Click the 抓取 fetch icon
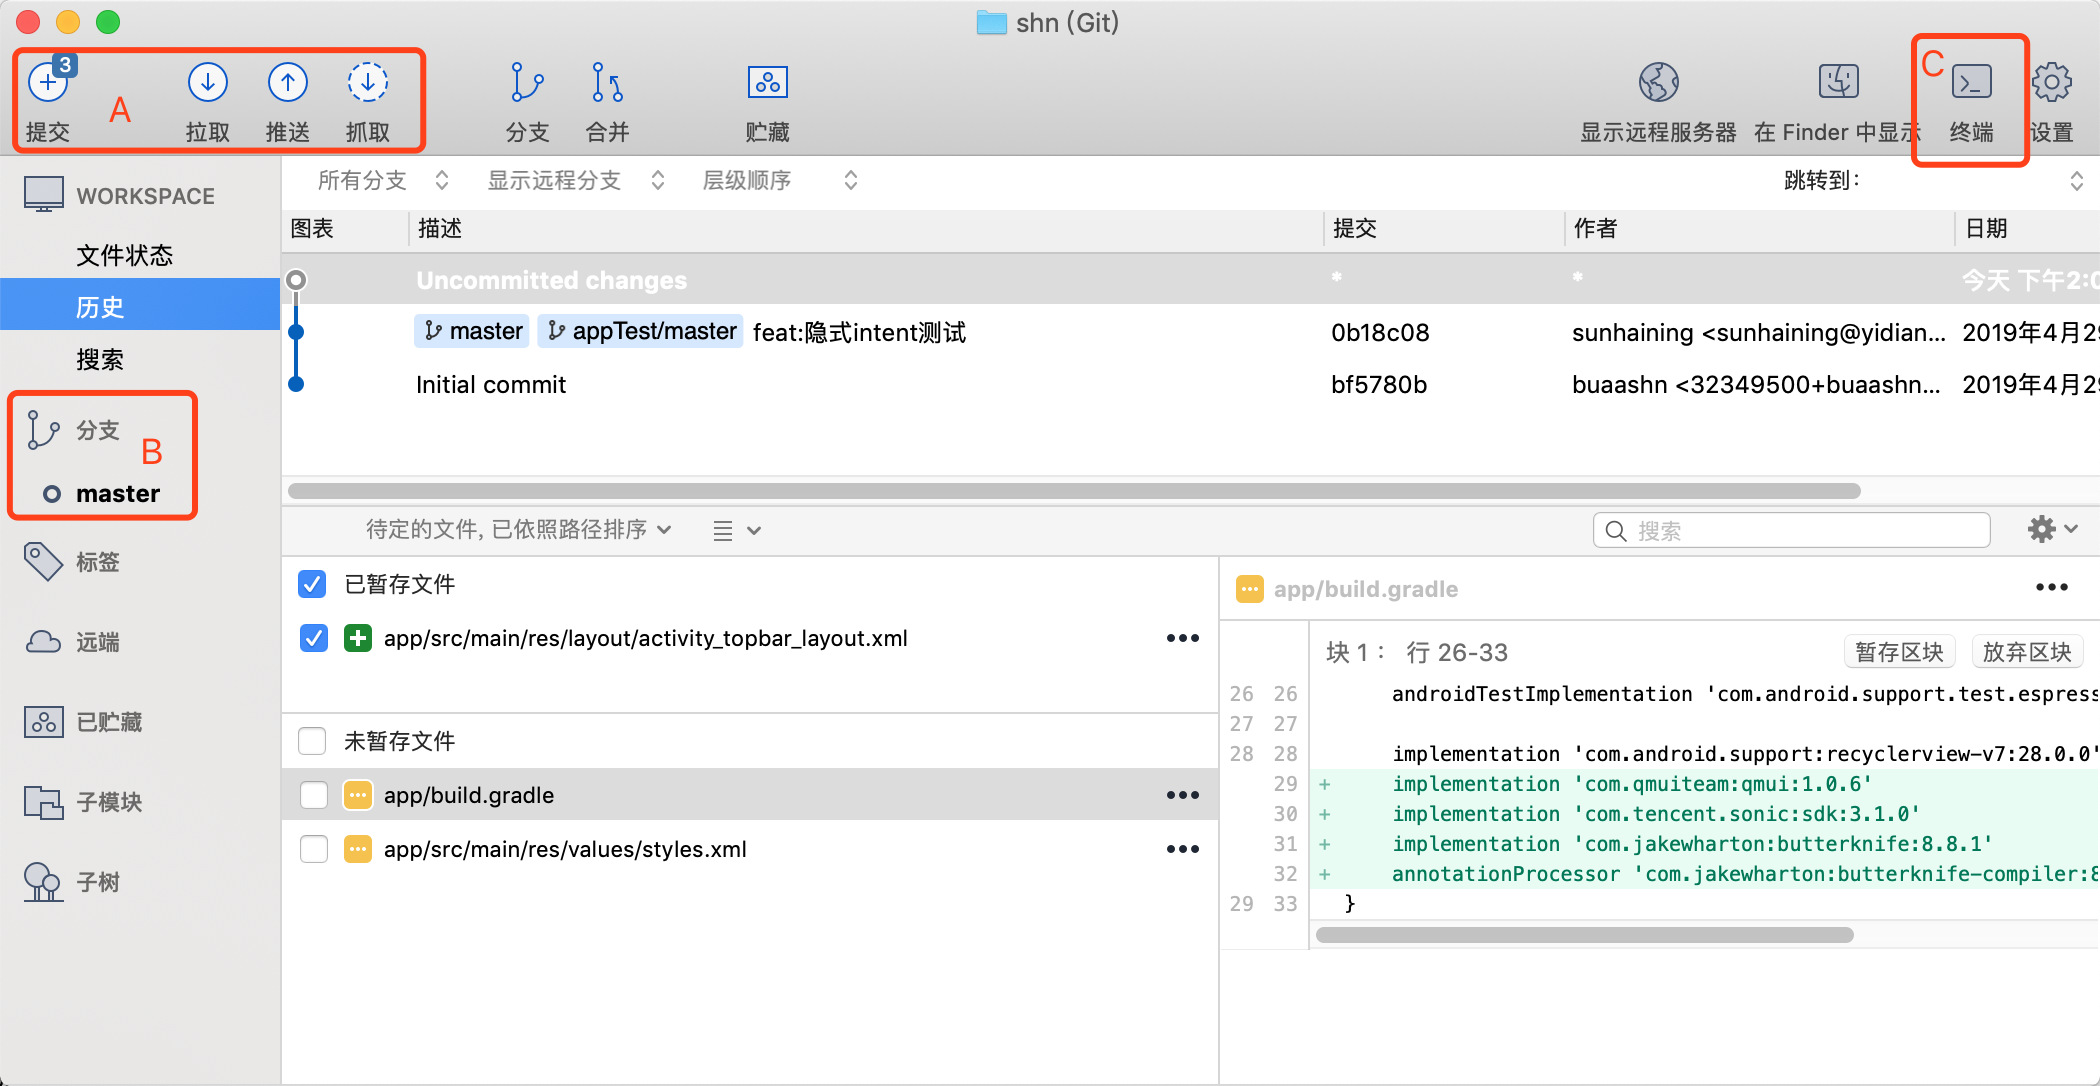Screen dimensions: 2100x1086 pos(367,82)
